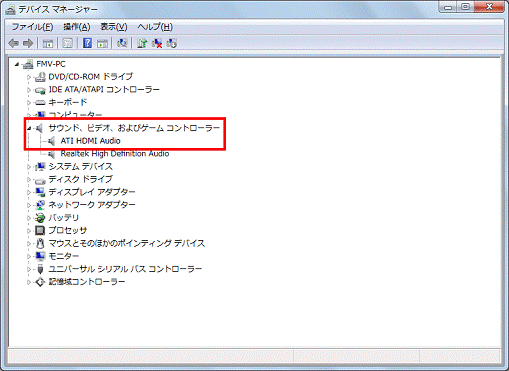Expand the マウスとそのほかのポインティング デバイス node
509x371 pixels.
[29, 244]
